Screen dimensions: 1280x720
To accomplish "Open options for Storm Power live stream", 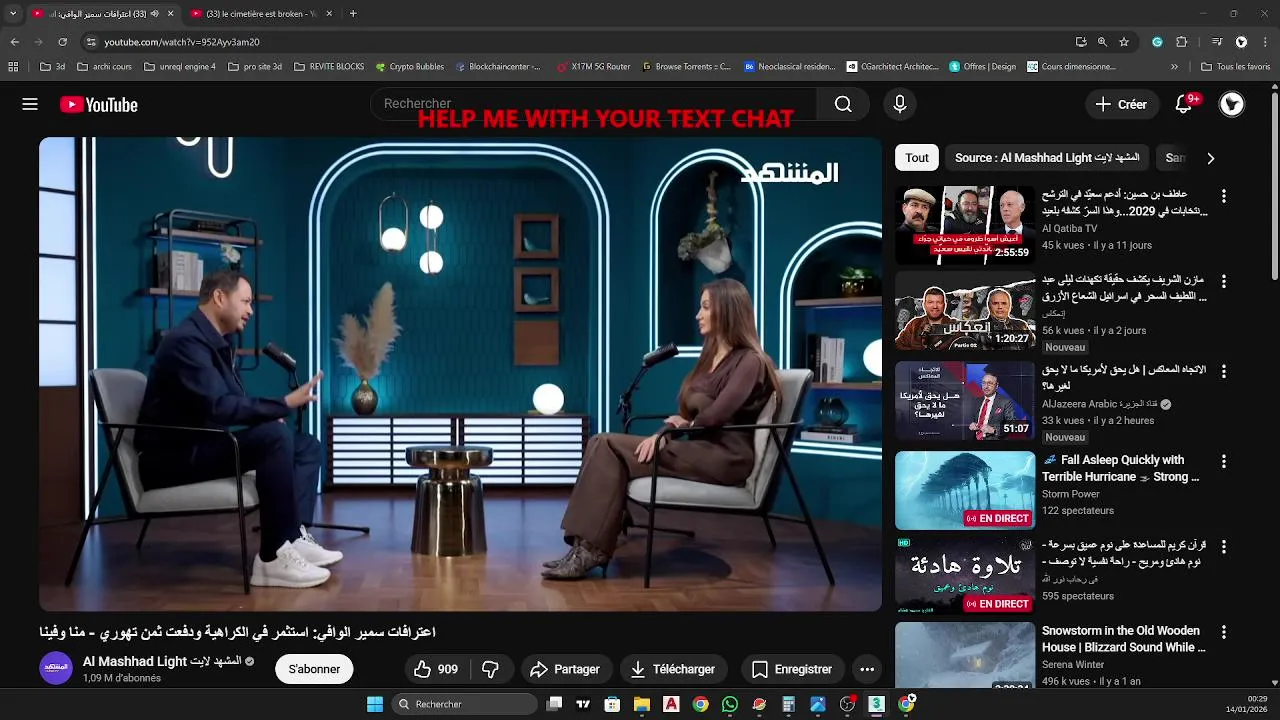I will click(1223, 462).
